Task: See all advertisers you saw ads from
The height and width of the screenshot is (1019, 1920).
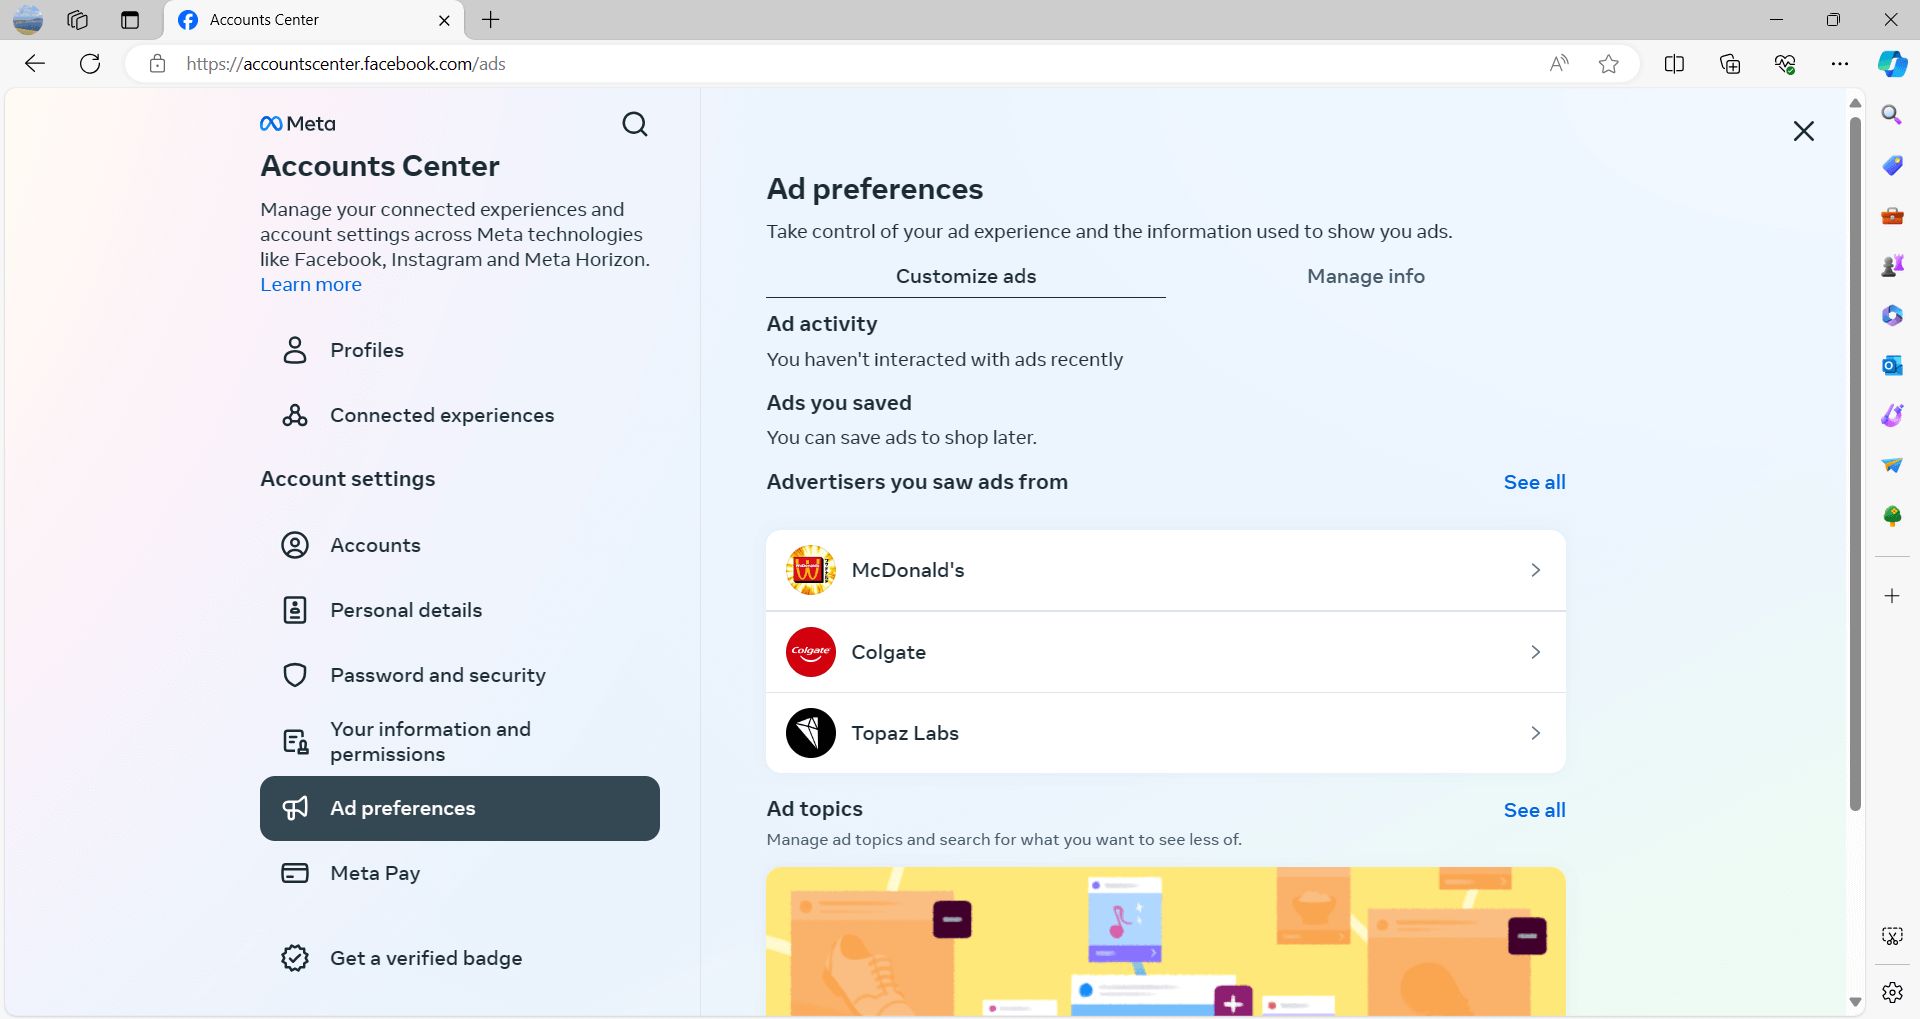Action: 1534,482
